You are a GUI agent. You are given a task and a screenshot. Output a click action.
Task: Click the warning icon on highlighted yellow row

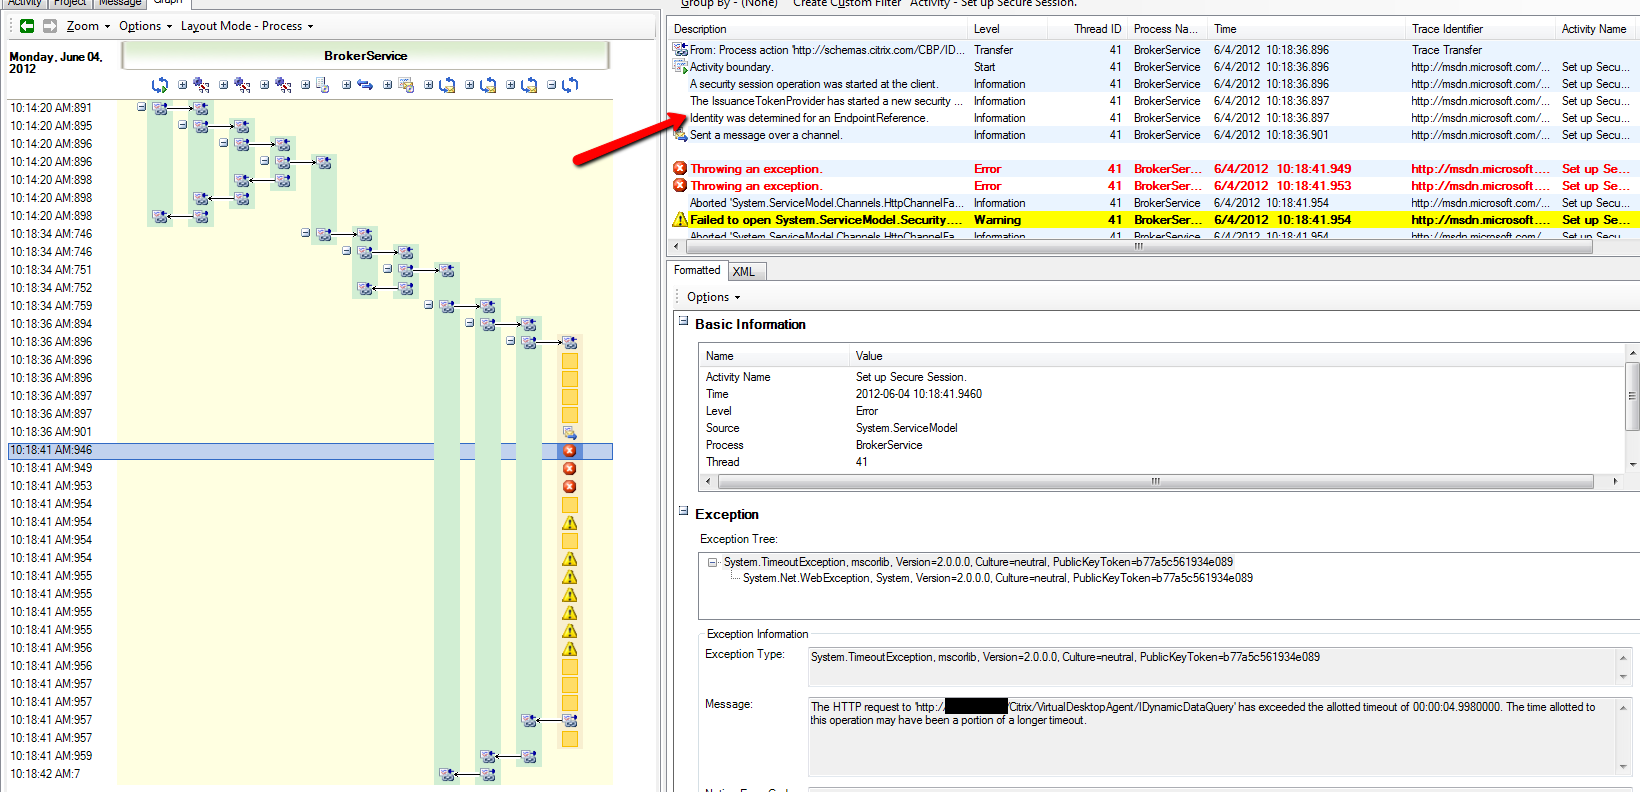pos(680,220)
